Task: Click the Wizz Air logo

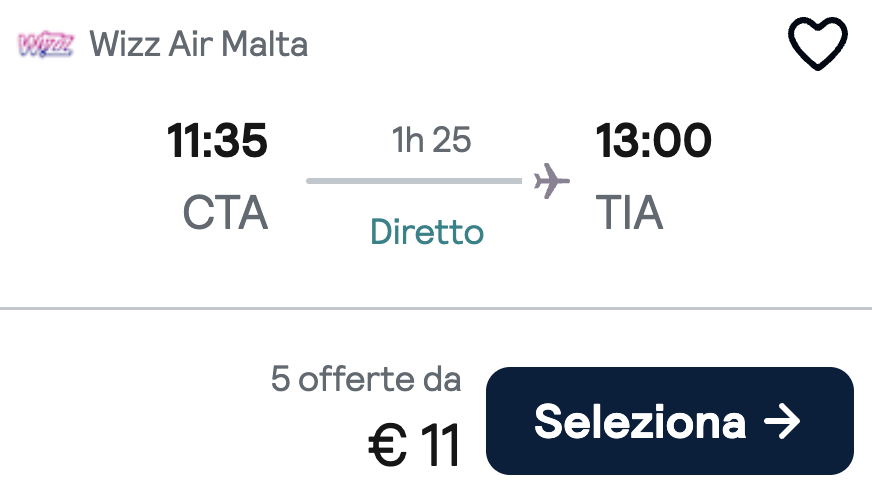Action: (46, 44)
